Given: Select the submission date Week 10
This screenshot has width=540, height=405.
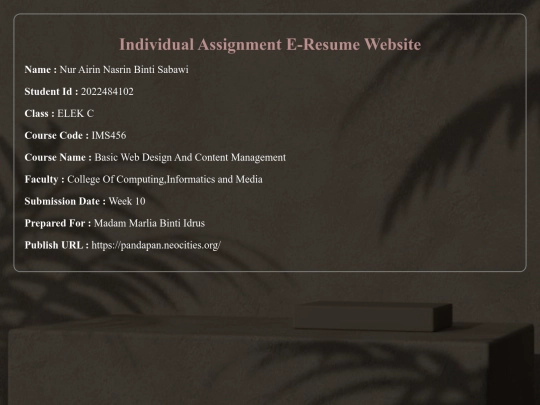Looking at the screenshot, I should coord(127,201).
